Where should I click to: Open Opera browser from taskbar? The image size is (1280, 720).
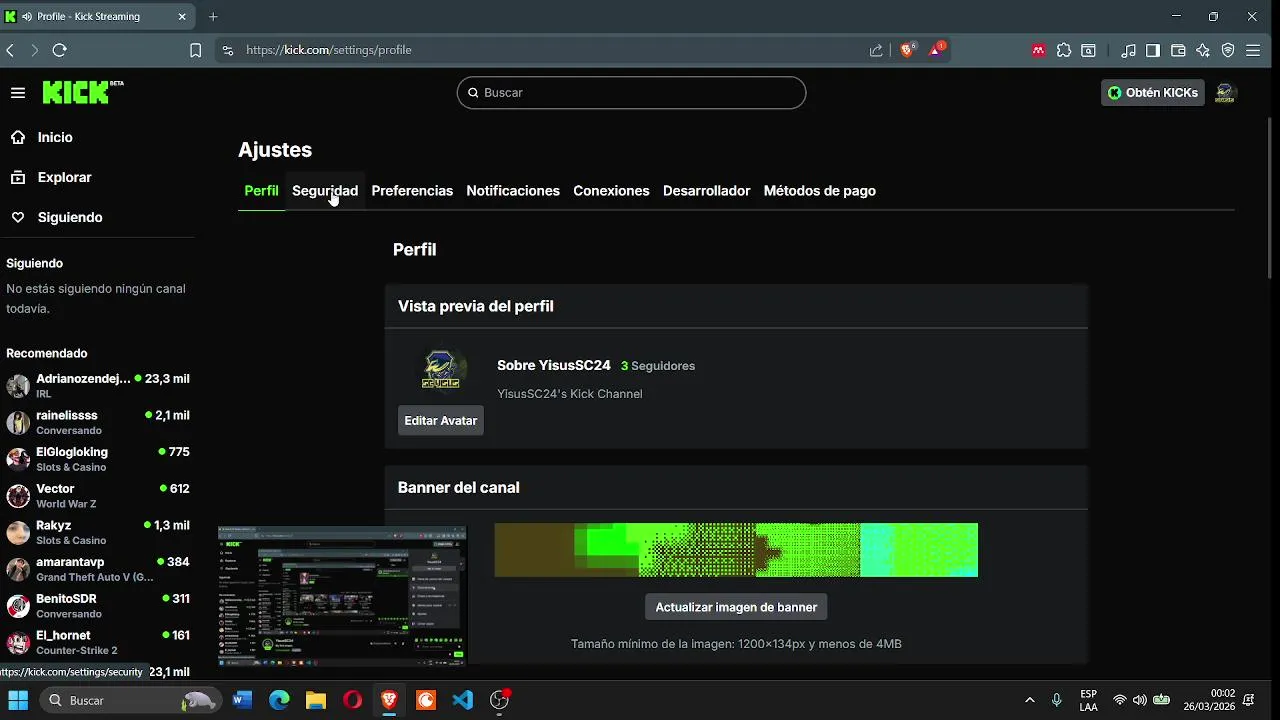(x=352, y=700)
